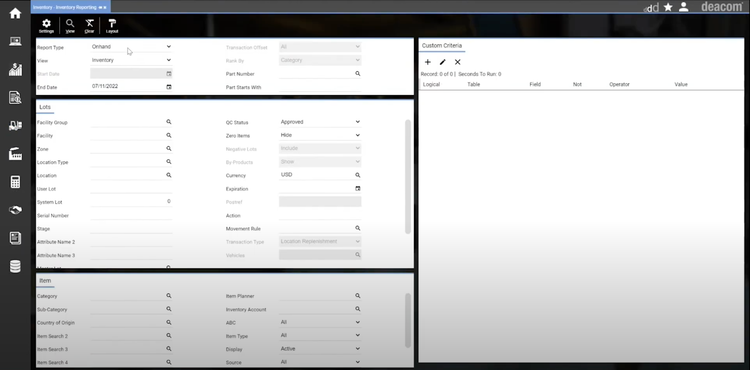Click the User Lot input field
The height and width of the screenshot is (370, 750).
131,188
